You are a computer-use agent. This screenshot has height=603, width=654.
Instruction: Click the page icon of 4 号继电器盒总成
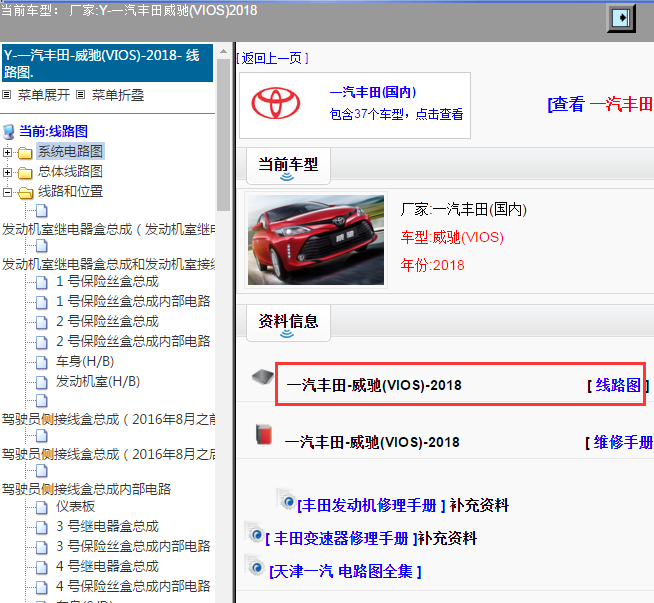(x=41, y=568)
